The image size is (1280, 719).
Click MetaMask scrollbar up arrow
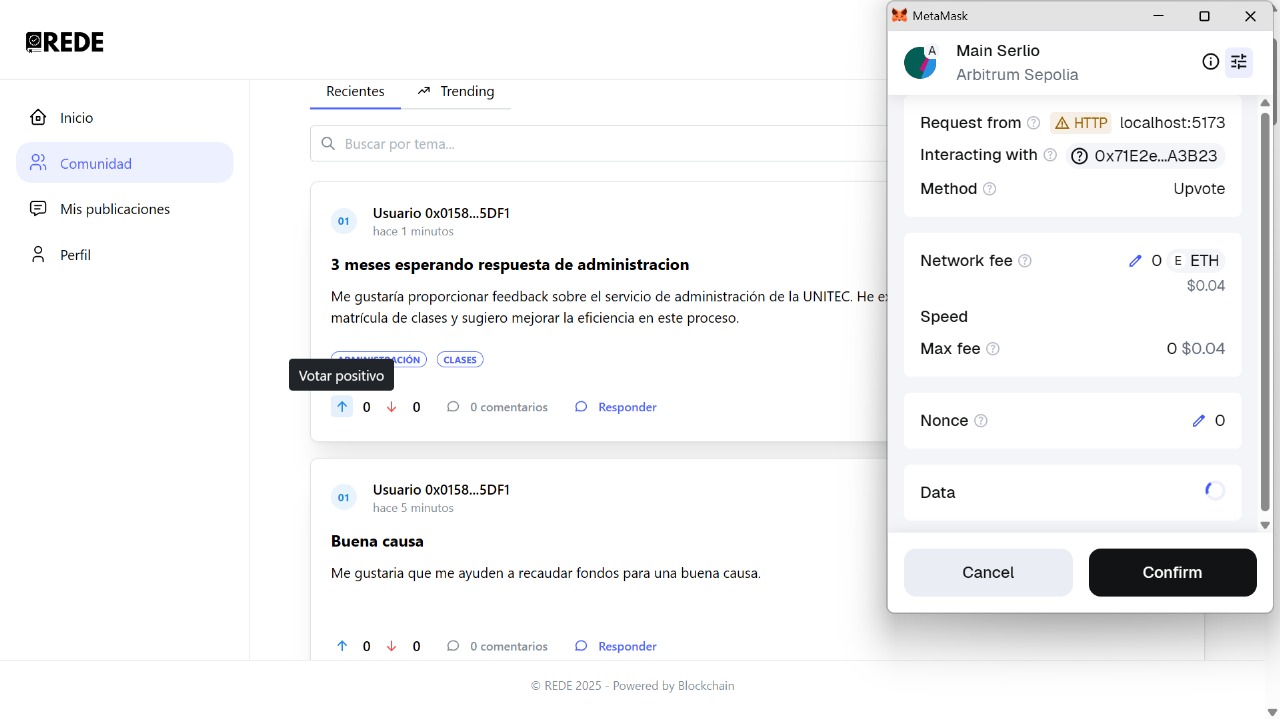click(x=1265, y=103)
